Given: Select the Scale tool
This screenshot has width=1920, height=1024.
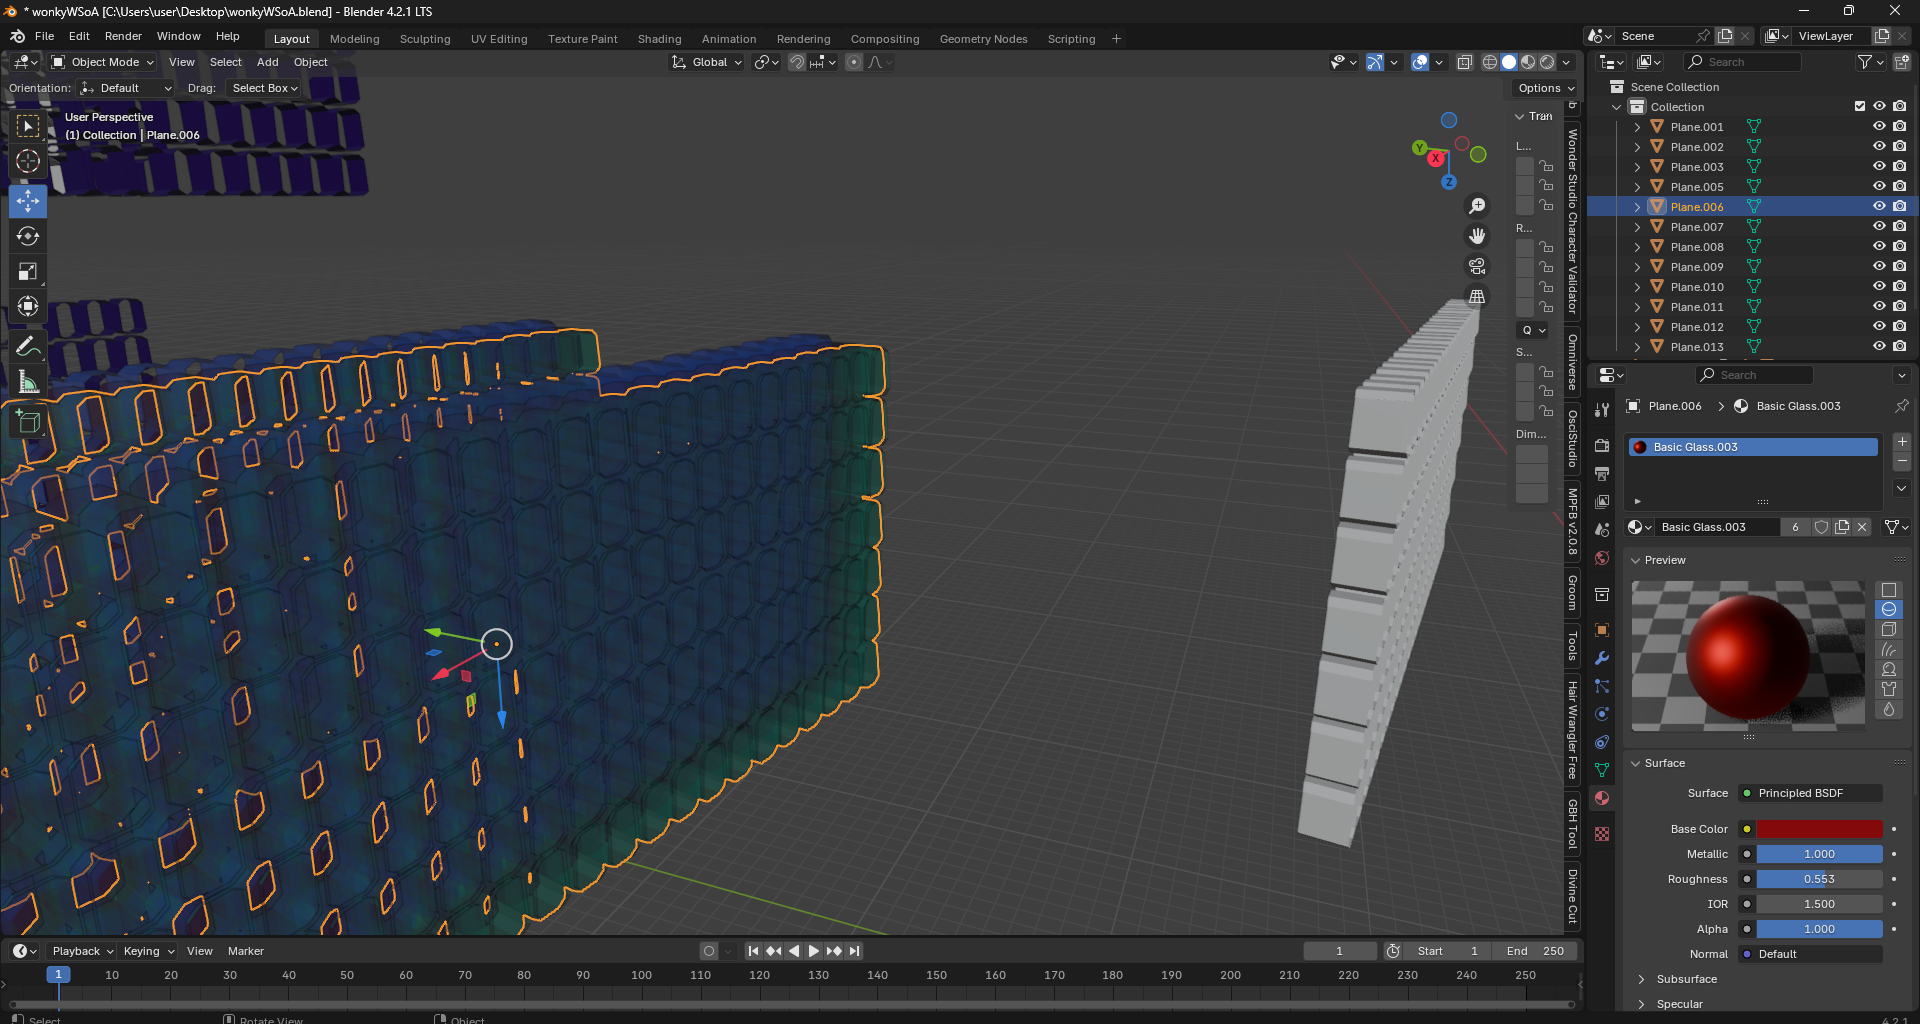Looking at the screenshot, I should tap(28, 272).
